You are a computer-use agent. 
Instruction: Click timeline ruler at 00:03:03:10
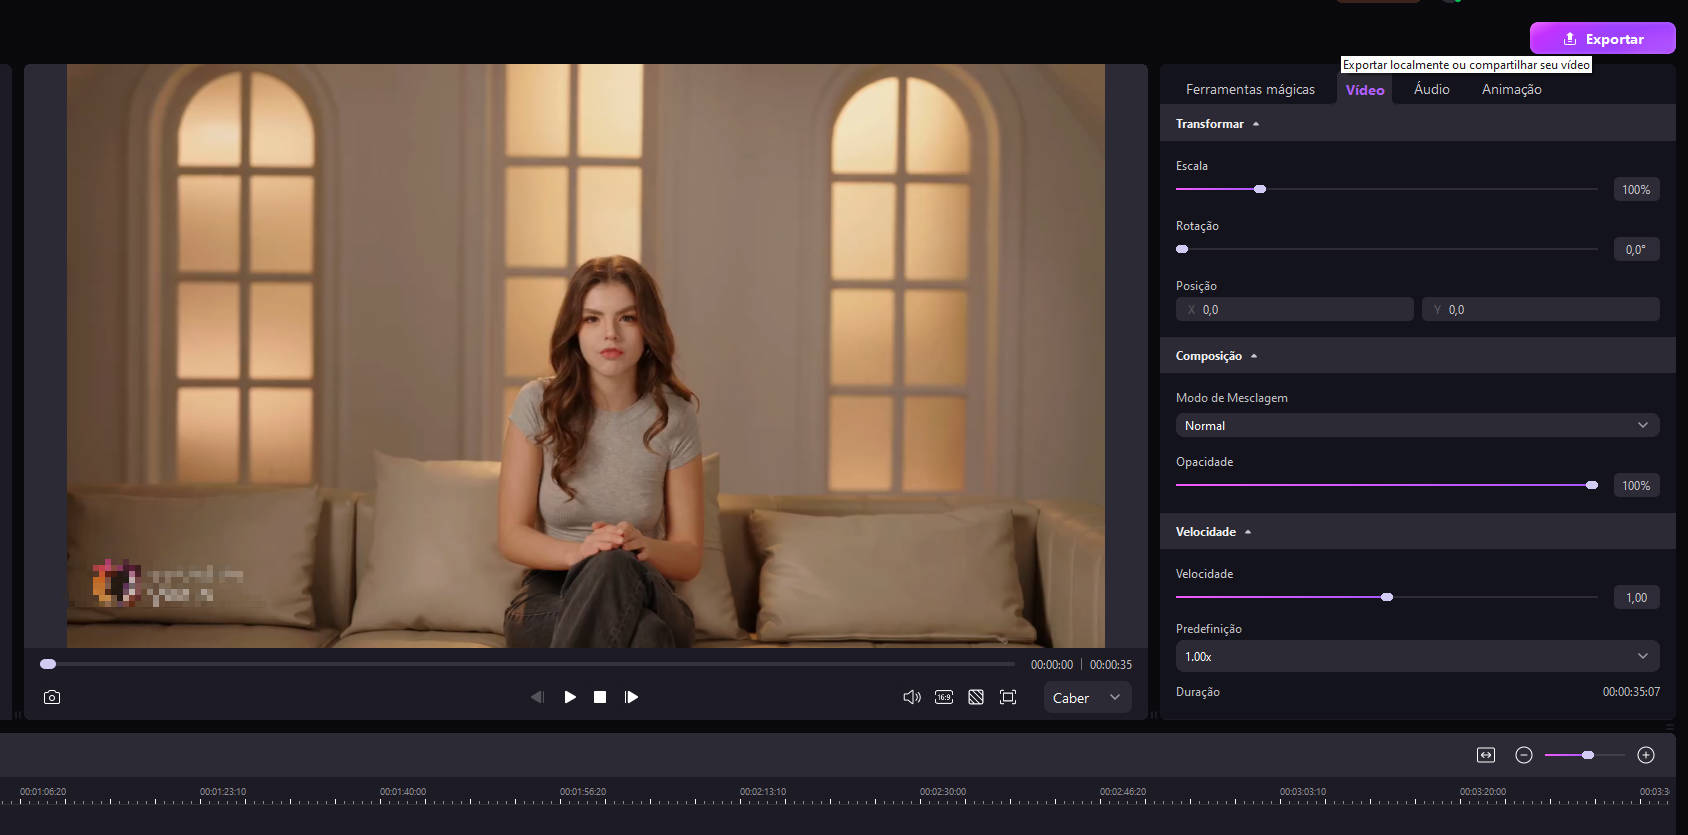[1303, 792]
